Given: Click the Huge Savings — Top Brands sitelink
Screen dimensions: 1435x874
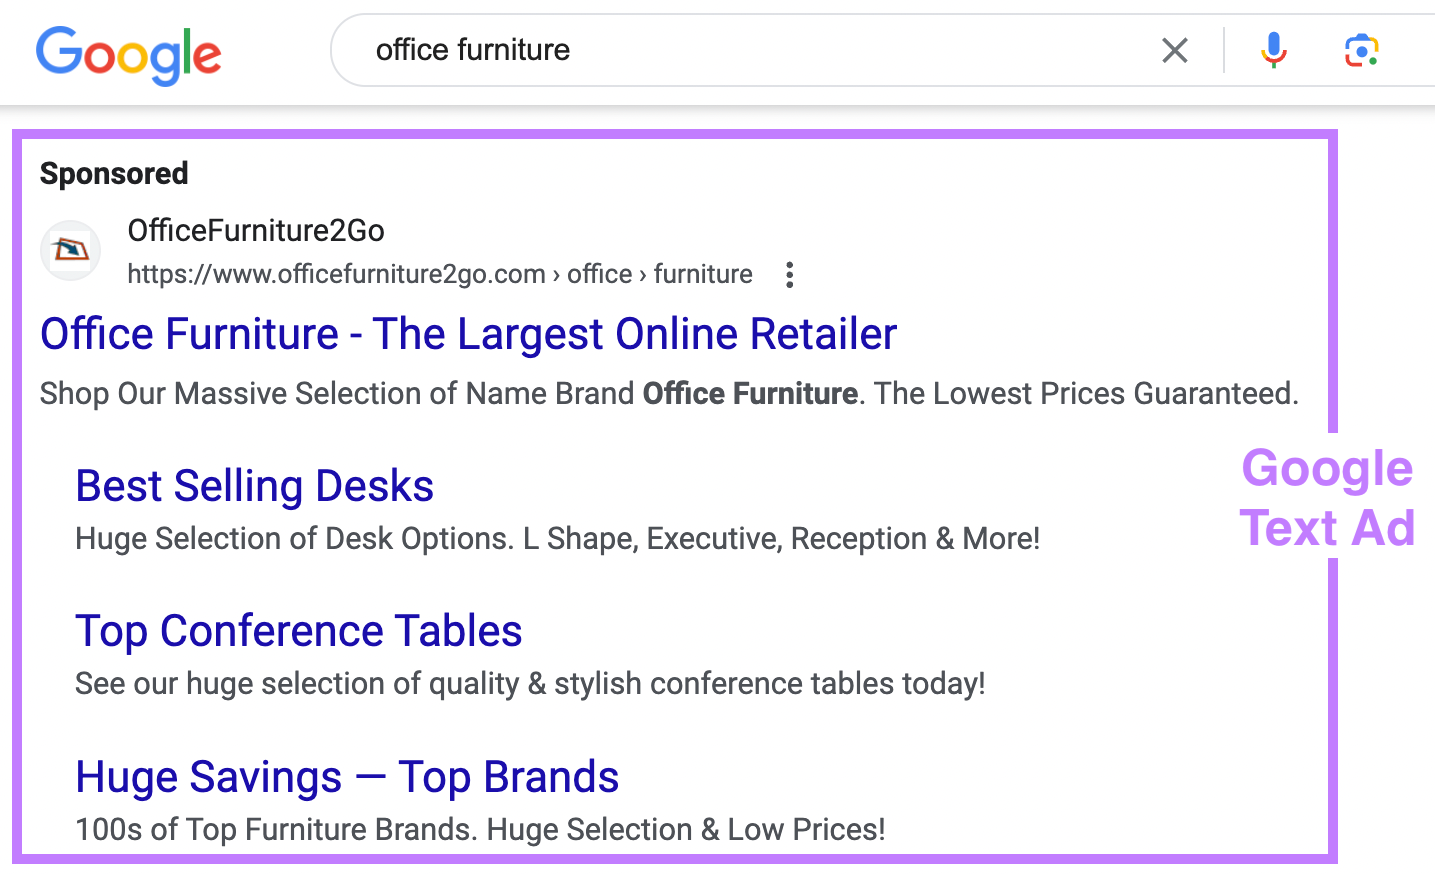Looking at the screenshot, I should 346,777.
